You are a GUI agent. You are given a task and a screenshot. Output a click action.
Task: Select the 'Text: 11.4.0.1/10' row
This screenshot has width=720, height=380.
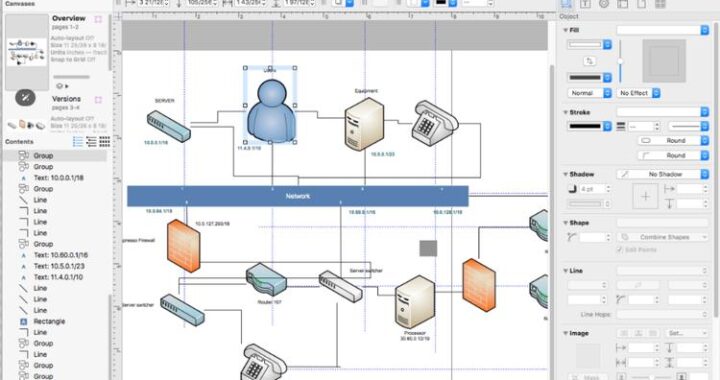point(56,277)
